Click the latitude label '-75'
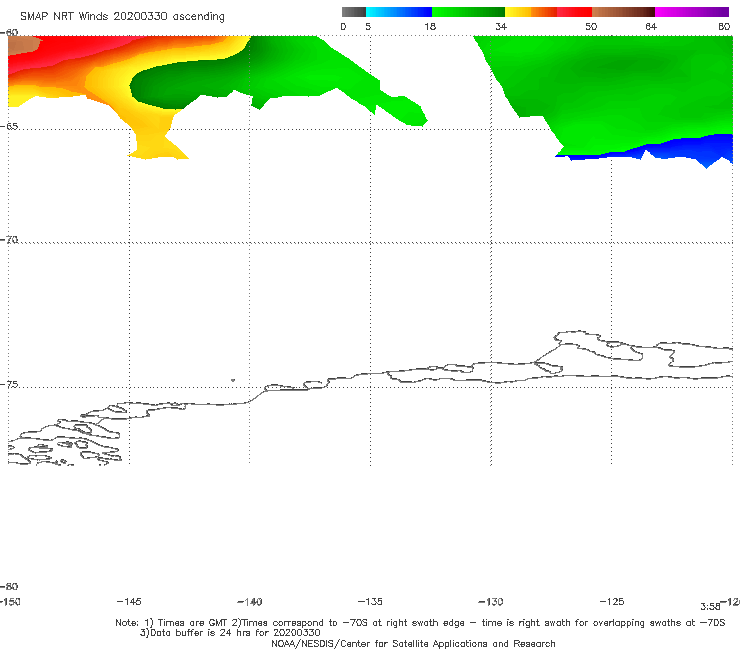740x650 pixels. pyautogui.click(x=9, y=384)
